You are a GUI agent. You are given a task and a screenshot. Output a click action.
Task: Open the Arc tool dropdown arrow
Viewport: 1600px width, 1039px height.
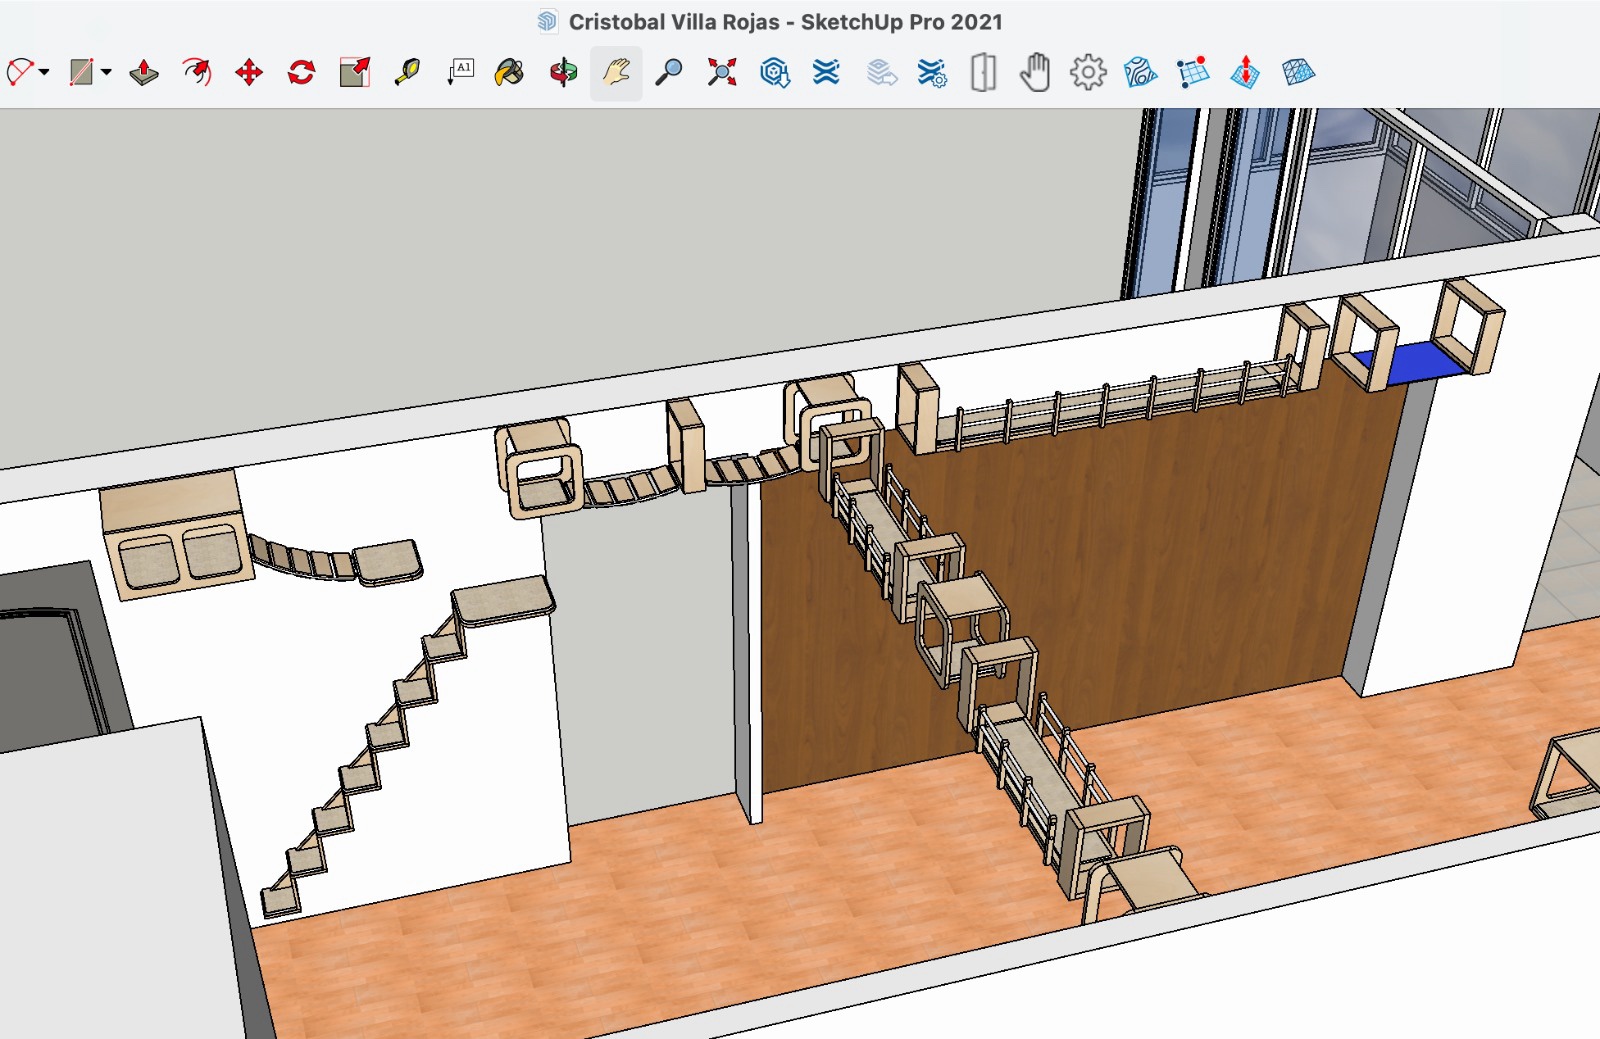coord(44,72)
